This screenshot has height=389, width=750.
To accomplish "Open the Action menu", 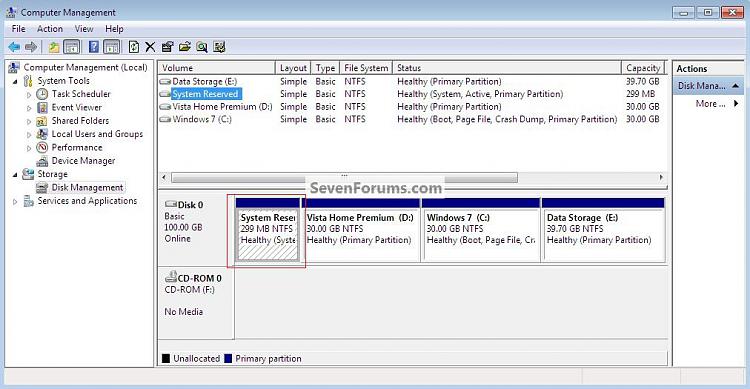I will [50, 29].
